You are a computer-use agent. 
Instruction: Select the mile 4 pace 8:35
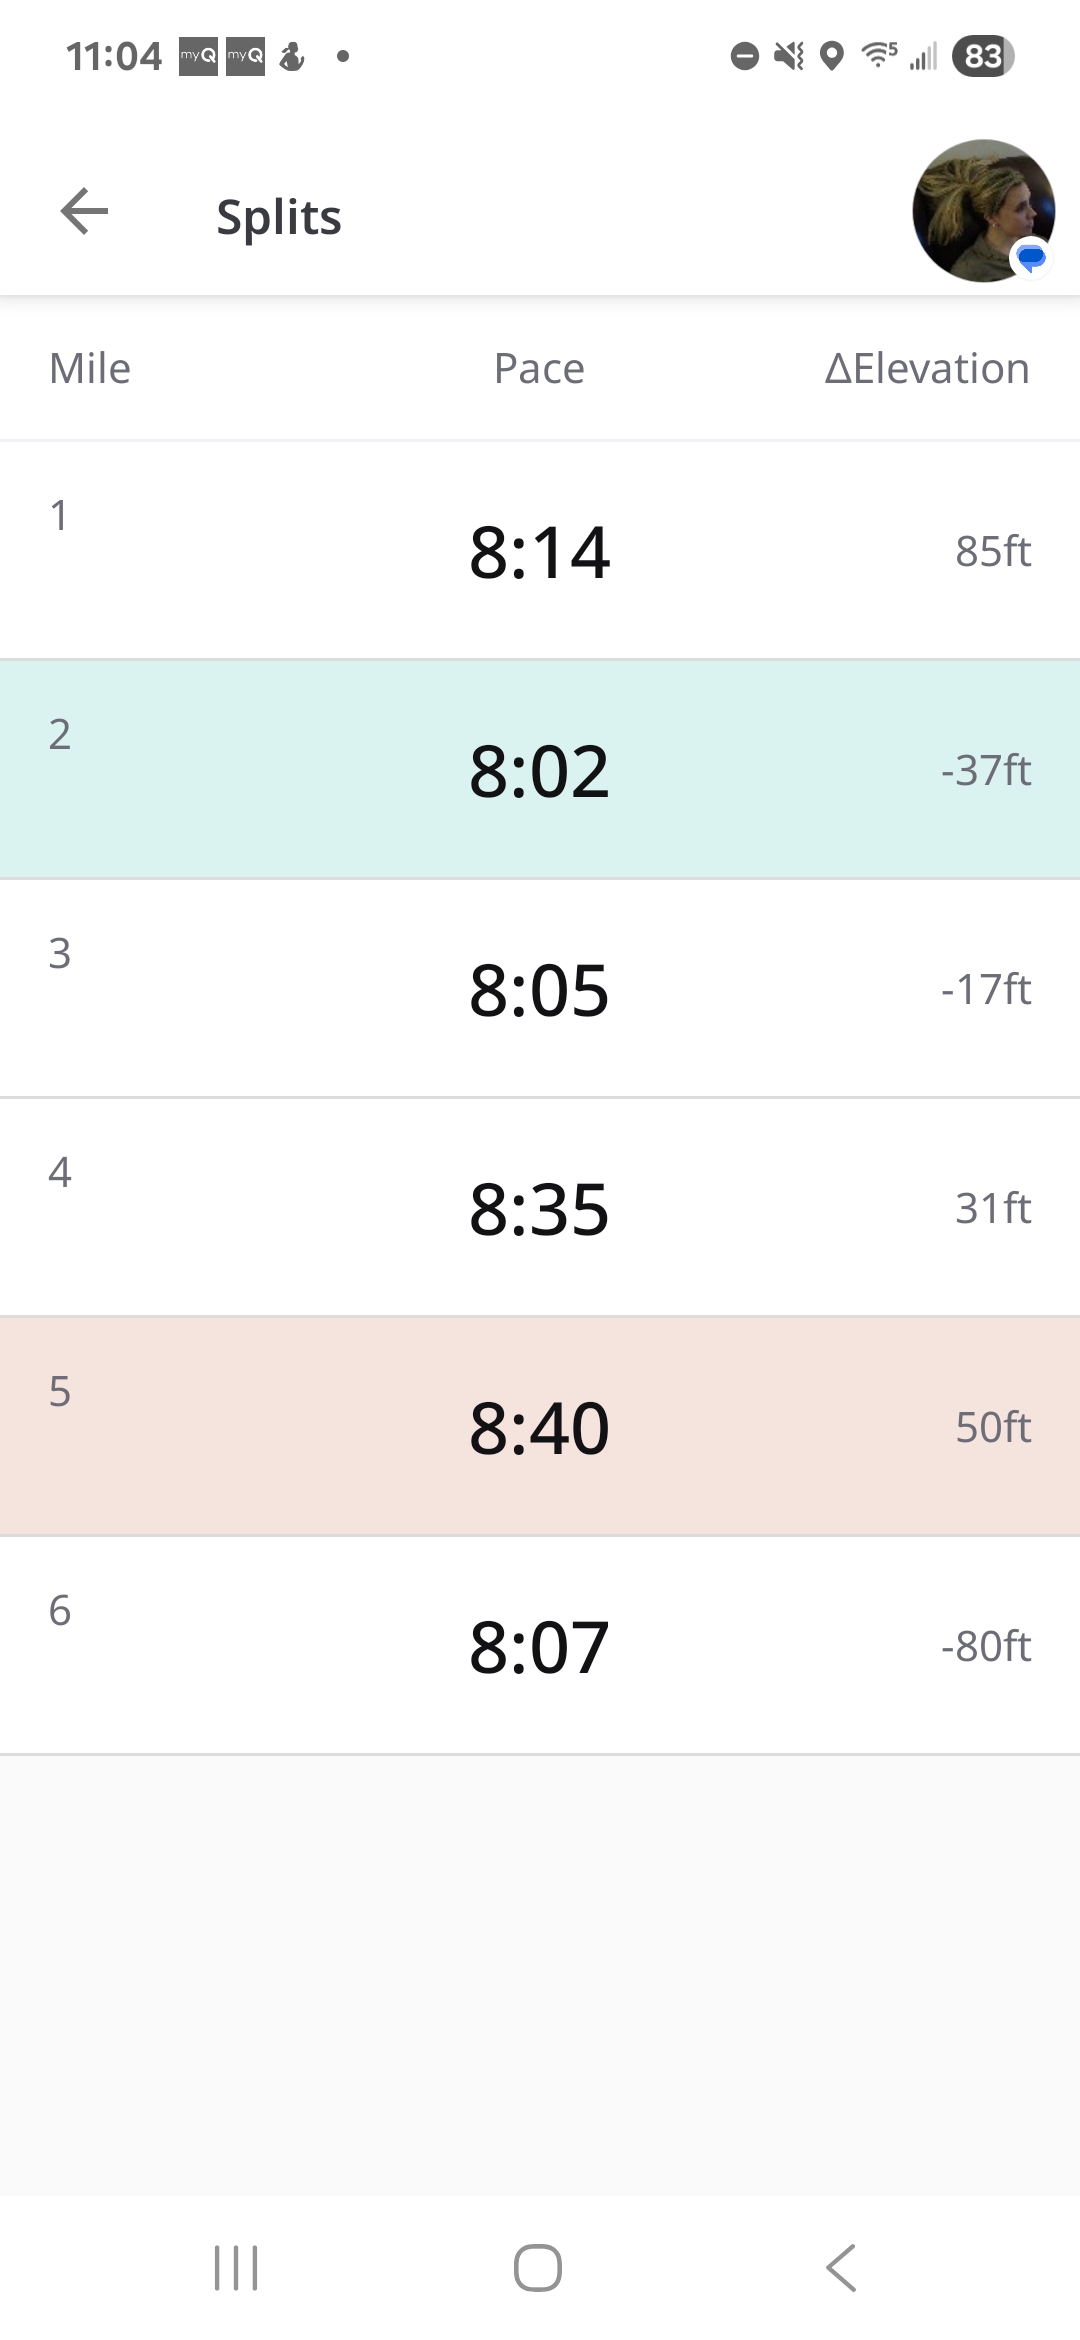(540, 1207)
